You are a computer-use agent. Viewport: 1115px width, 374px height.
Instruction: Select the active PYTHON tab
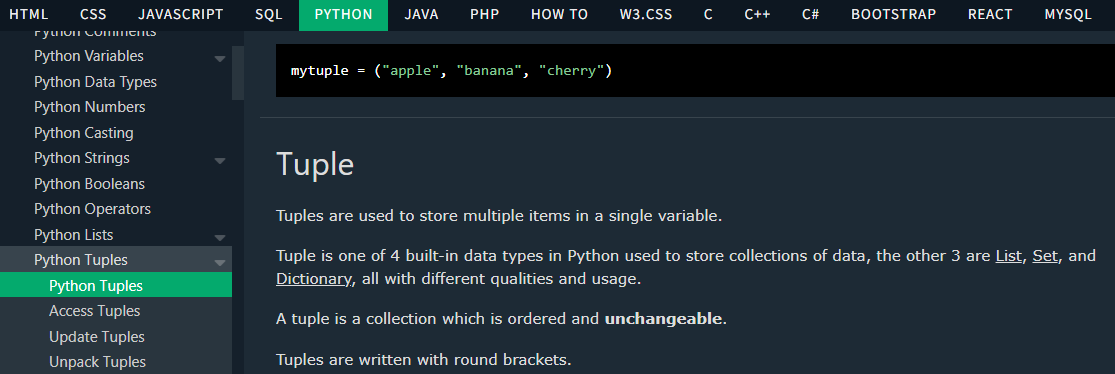tap(343, 14)
